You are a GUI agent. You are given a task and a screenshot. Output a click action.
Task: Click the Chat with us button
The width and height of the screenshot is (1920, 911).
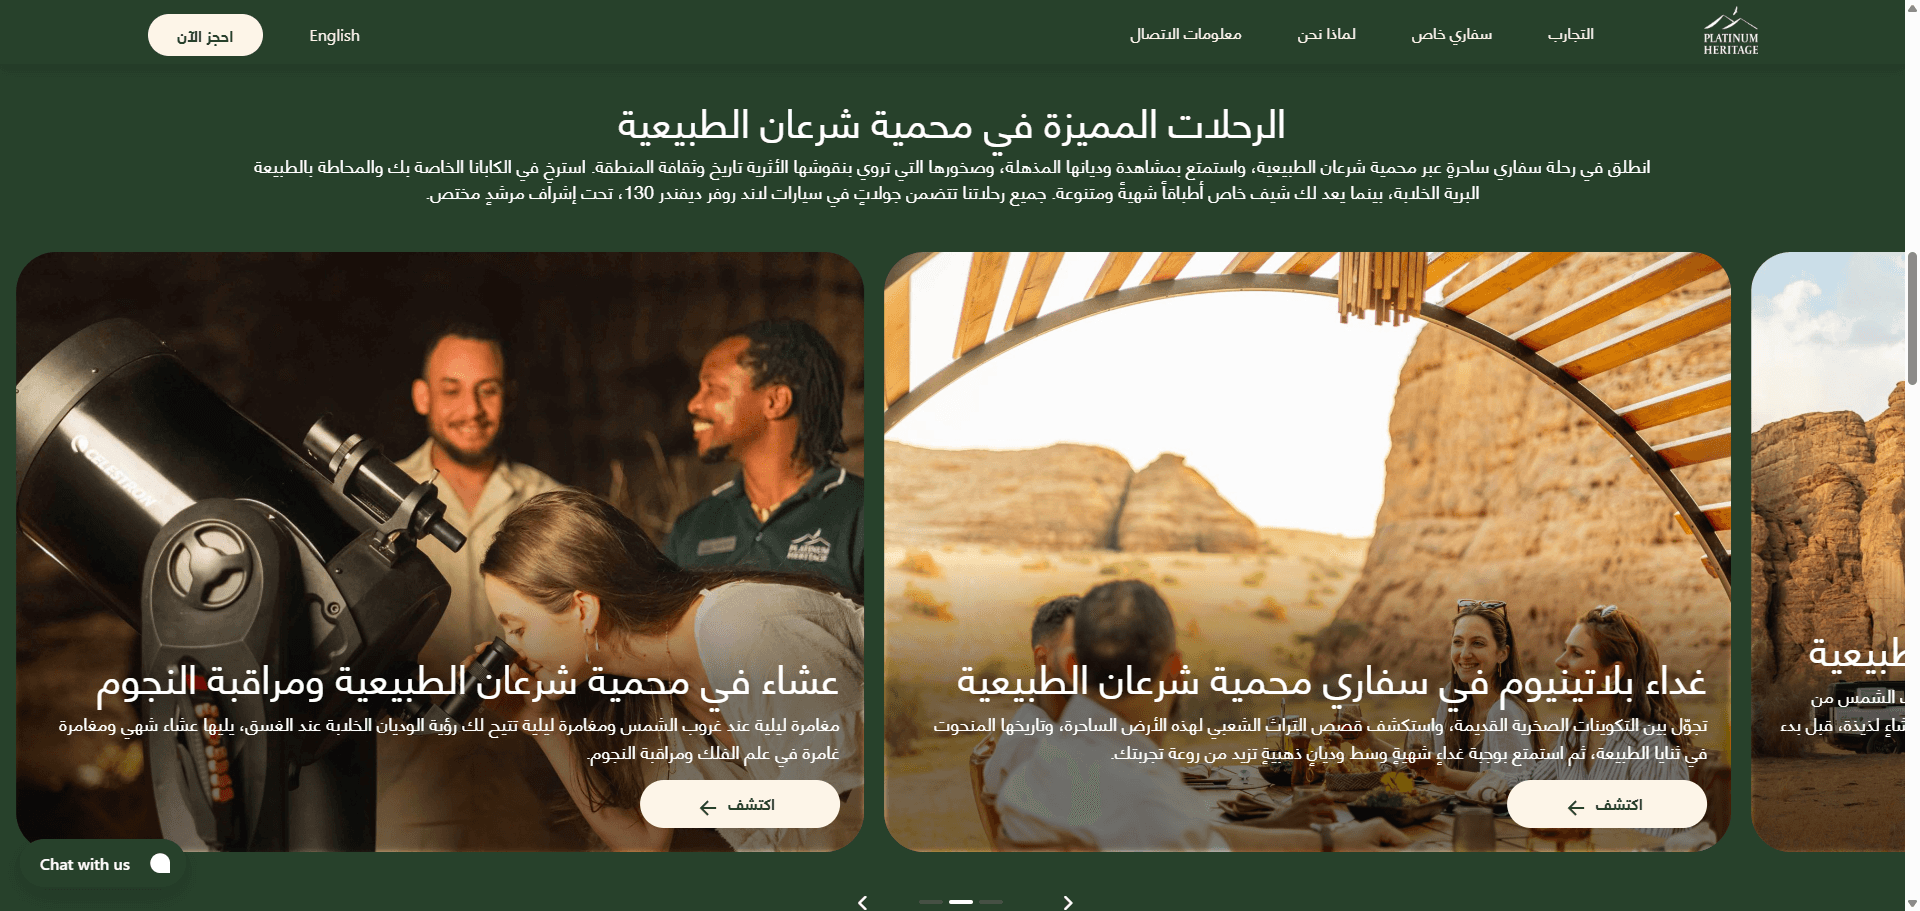pyautogui.click(x=103, y=864)
